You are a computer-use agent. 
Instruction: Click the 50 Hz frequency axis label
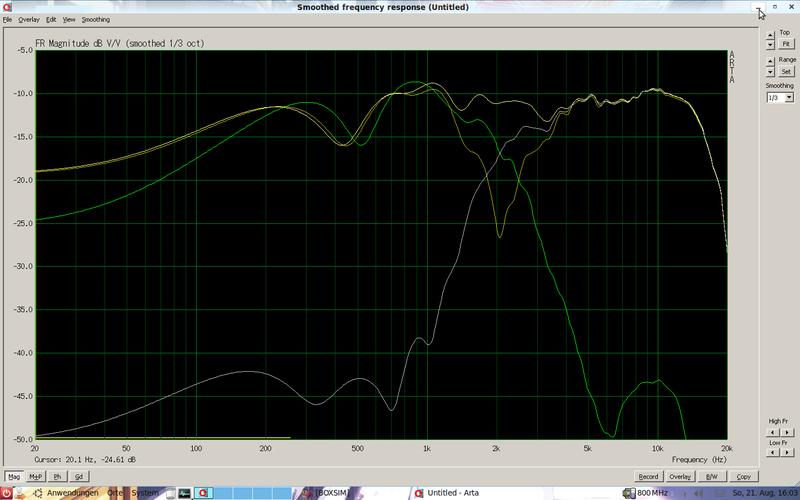point(126,448)
